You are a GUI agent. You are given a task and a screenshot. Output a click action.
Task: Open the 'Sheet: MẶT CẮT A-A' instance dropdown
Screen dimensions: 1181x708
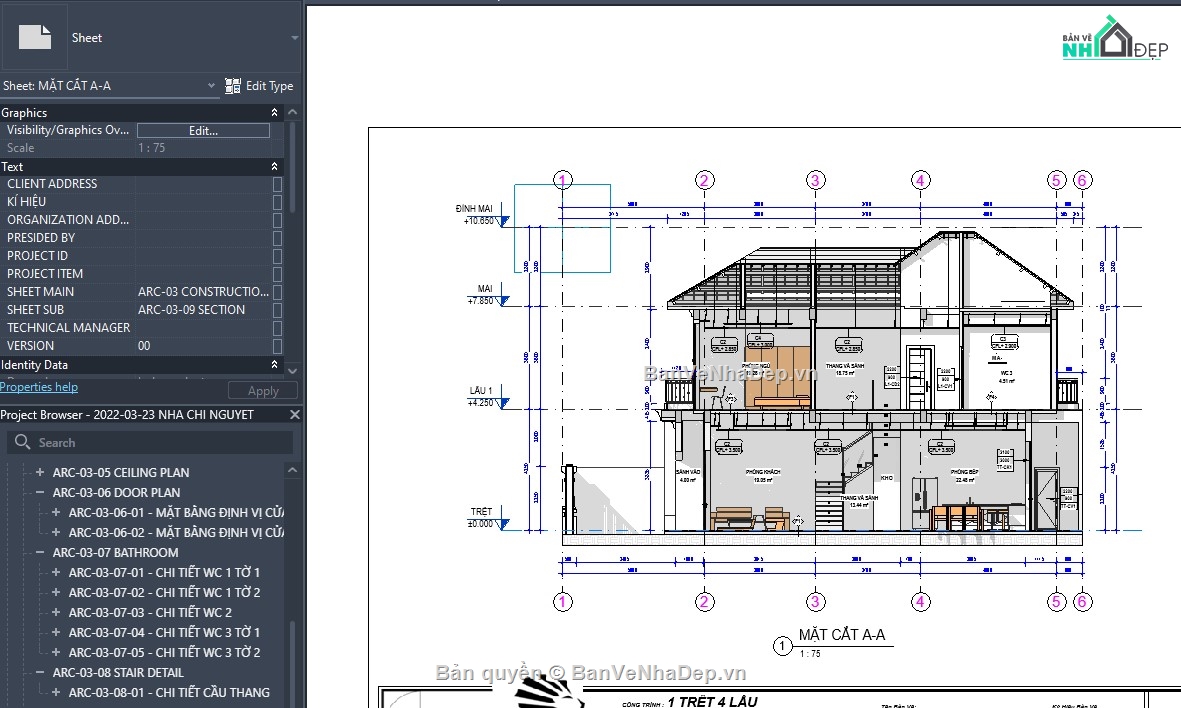(212, 86)
